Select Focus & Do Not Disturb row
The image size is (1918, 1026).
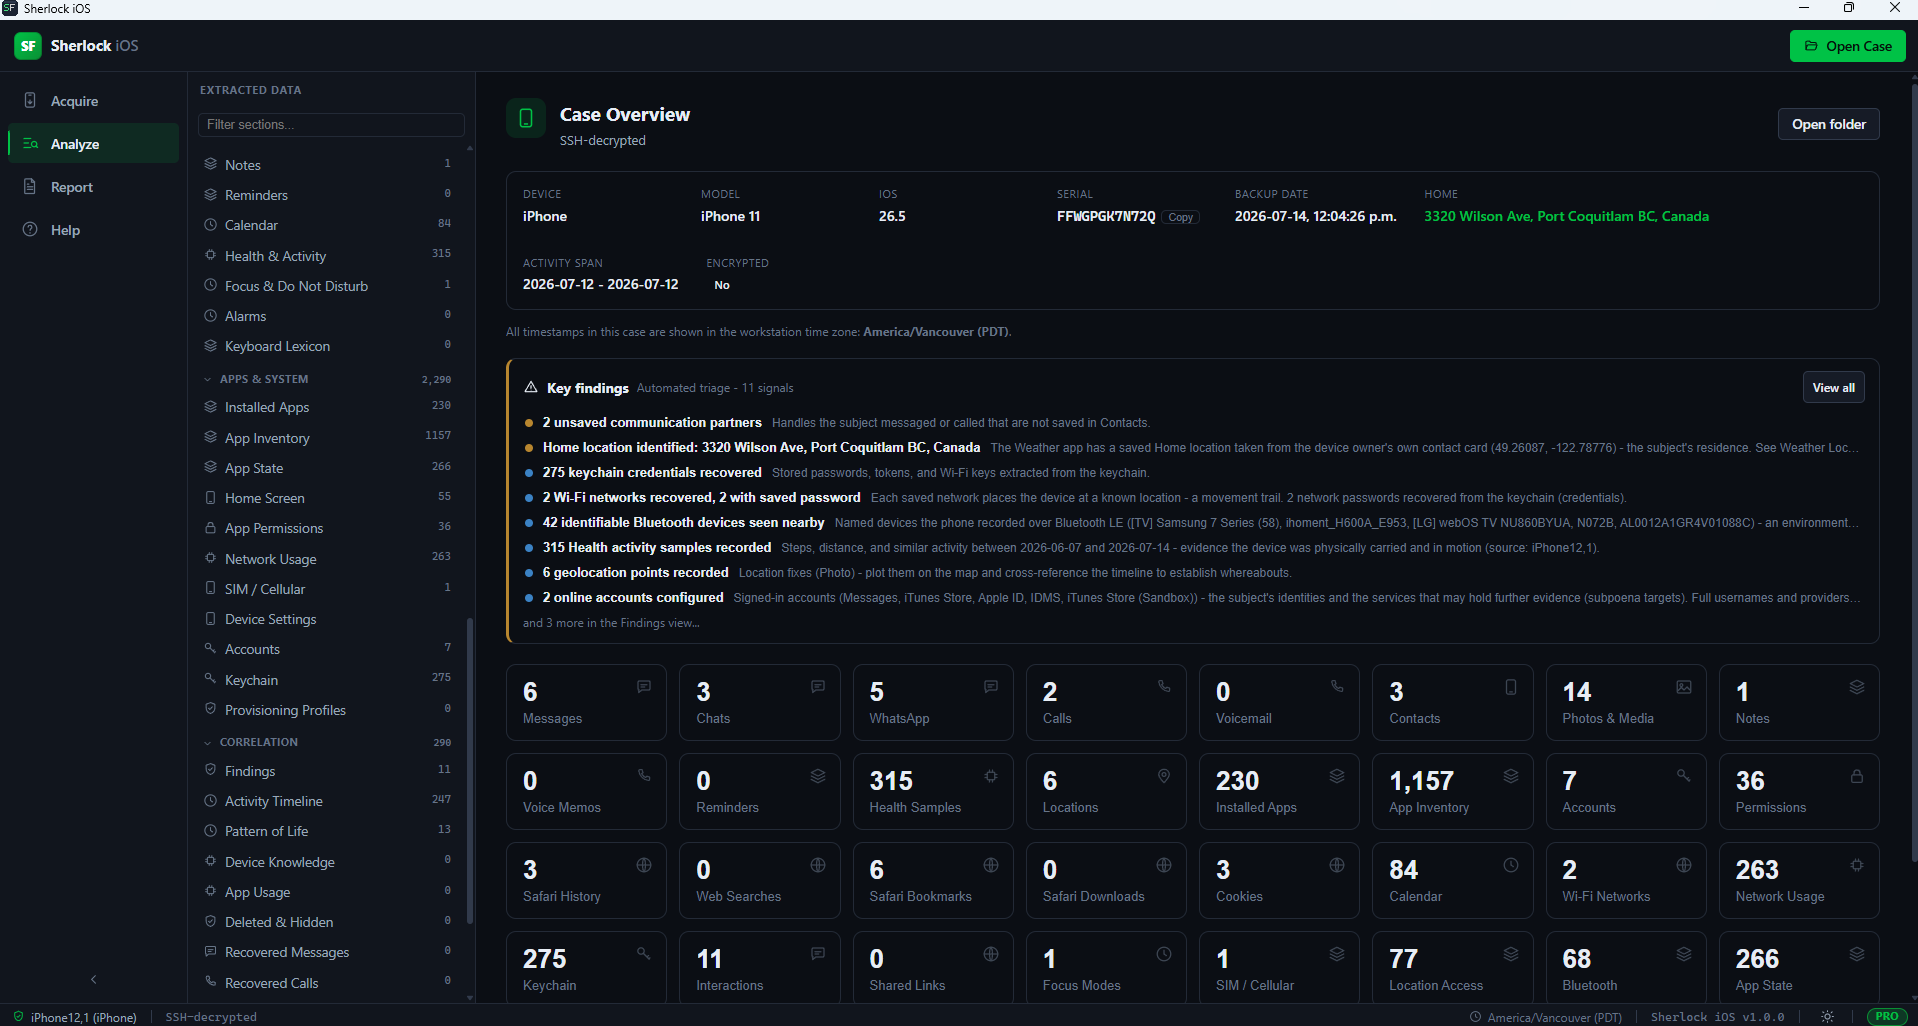pos(328,286)
